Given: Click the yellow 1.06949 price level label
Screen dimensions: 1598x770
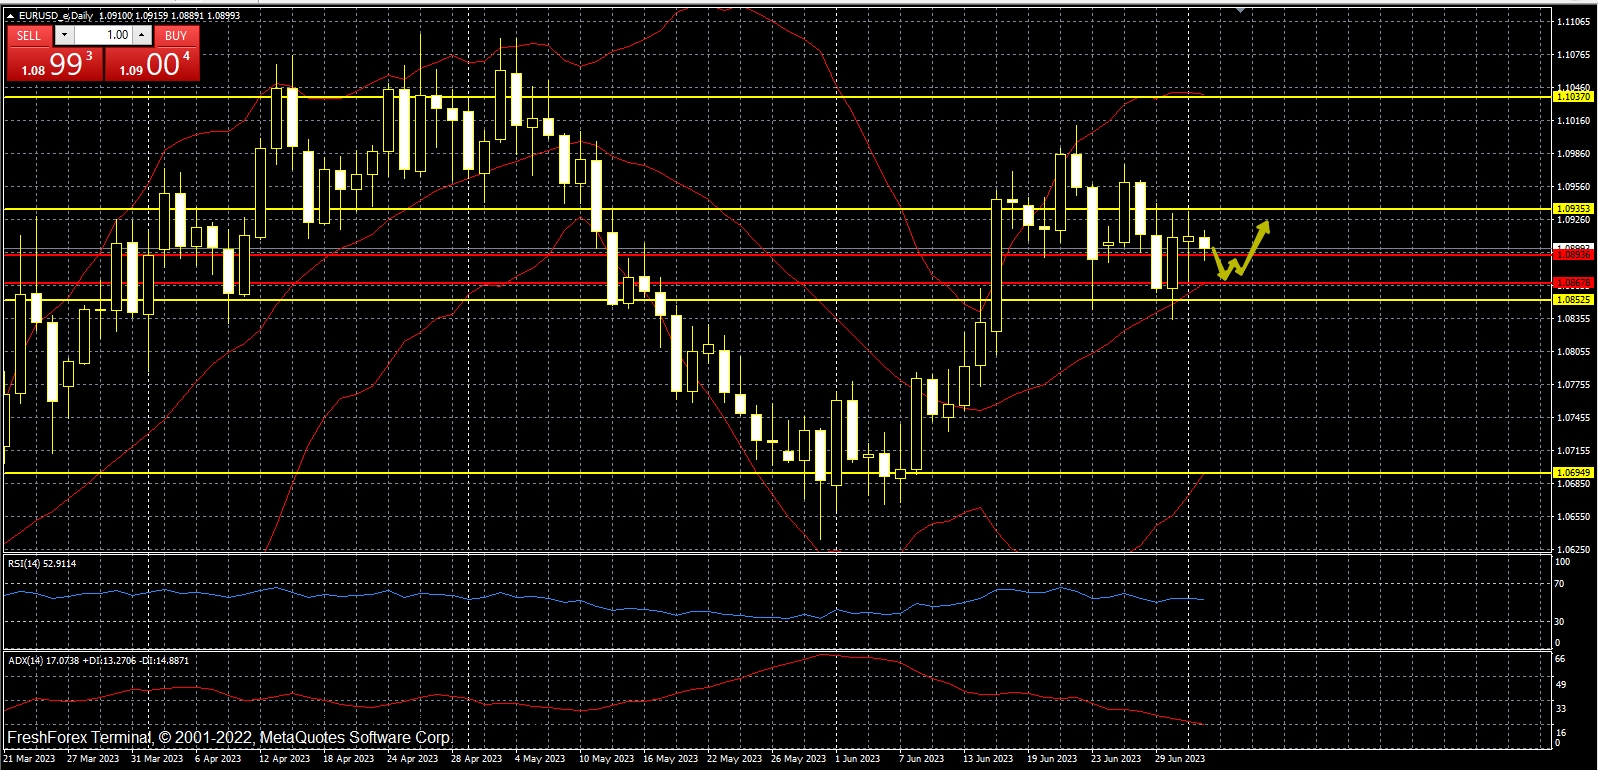Looking at the screenshot, I should (x=1572, y=473).
